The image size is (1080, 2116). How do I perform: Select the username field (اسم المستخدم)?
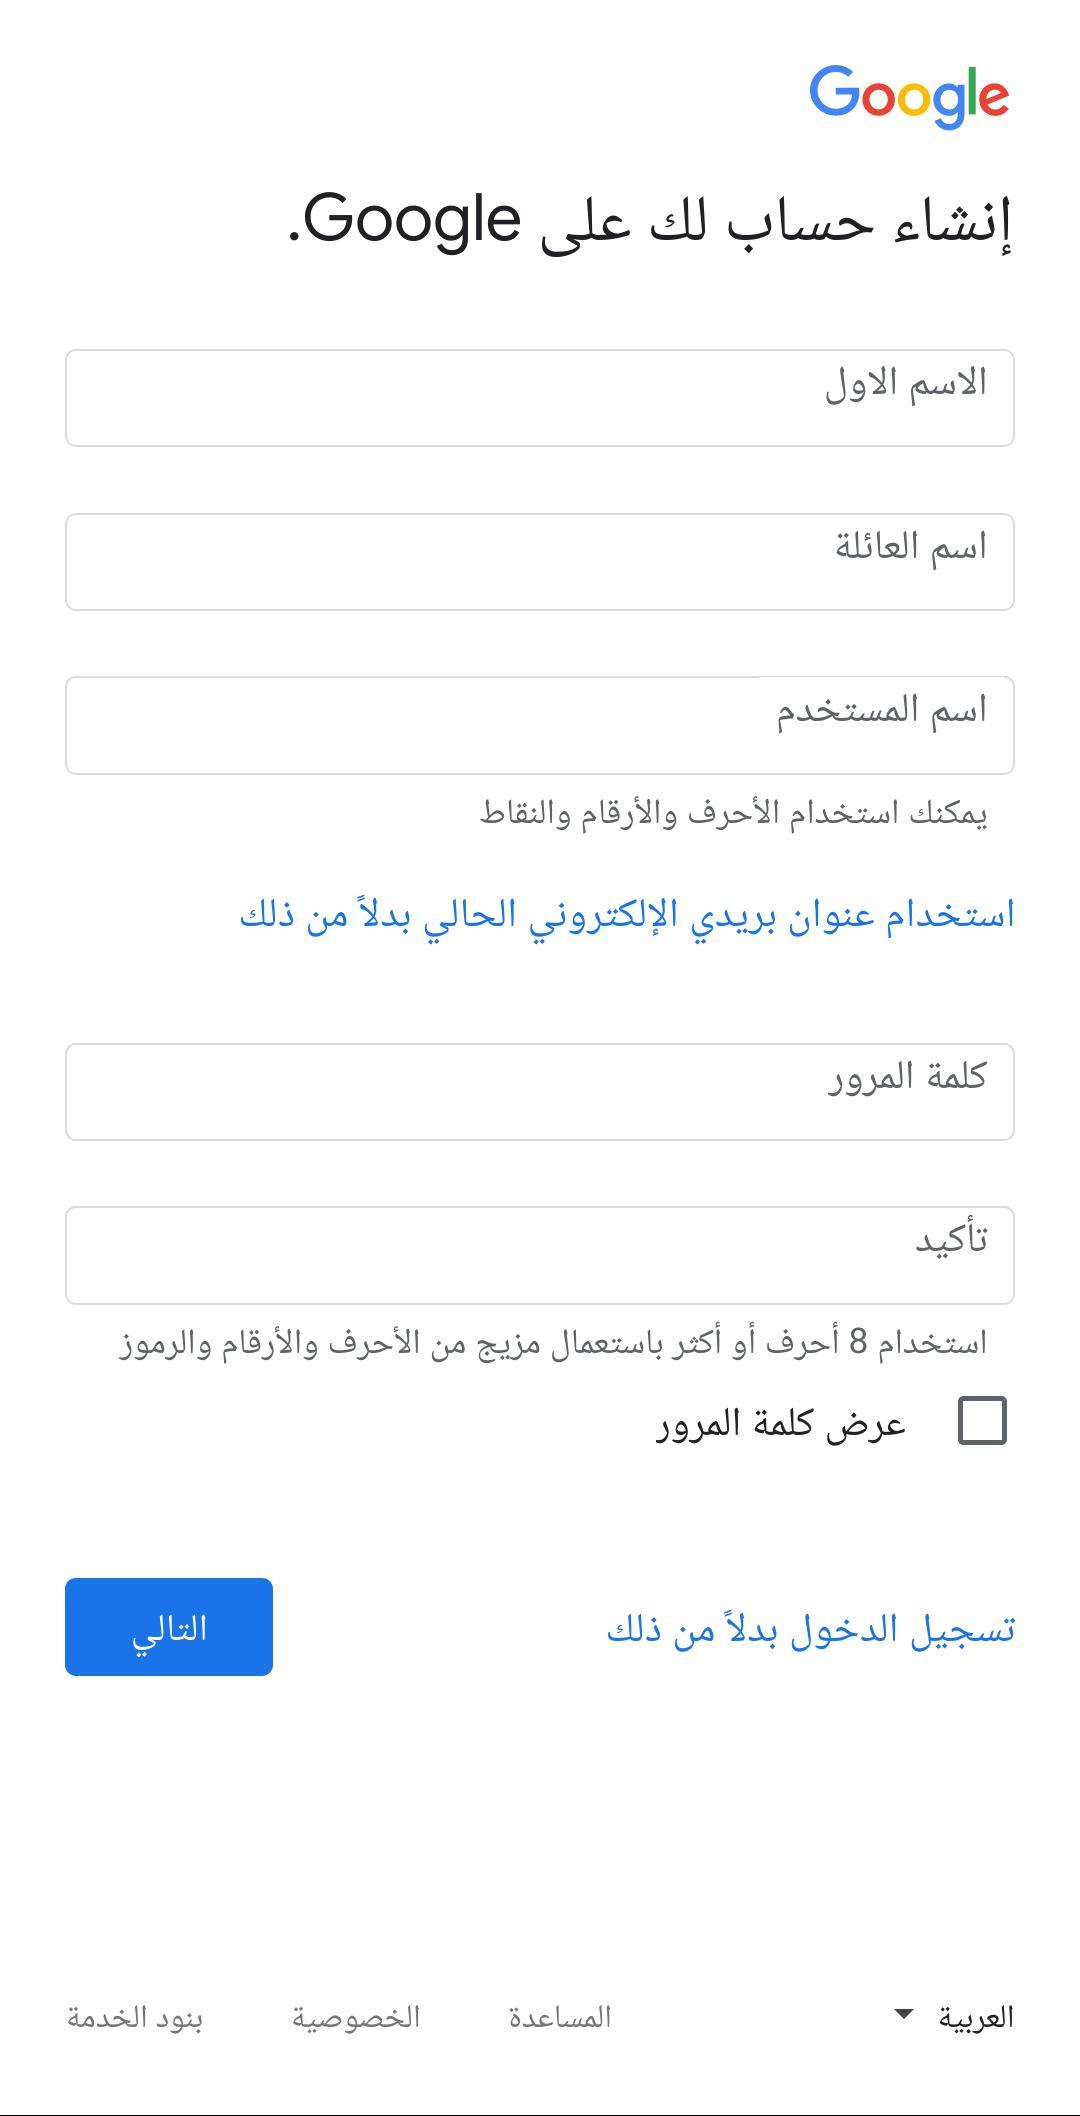[x=540, y=725]
